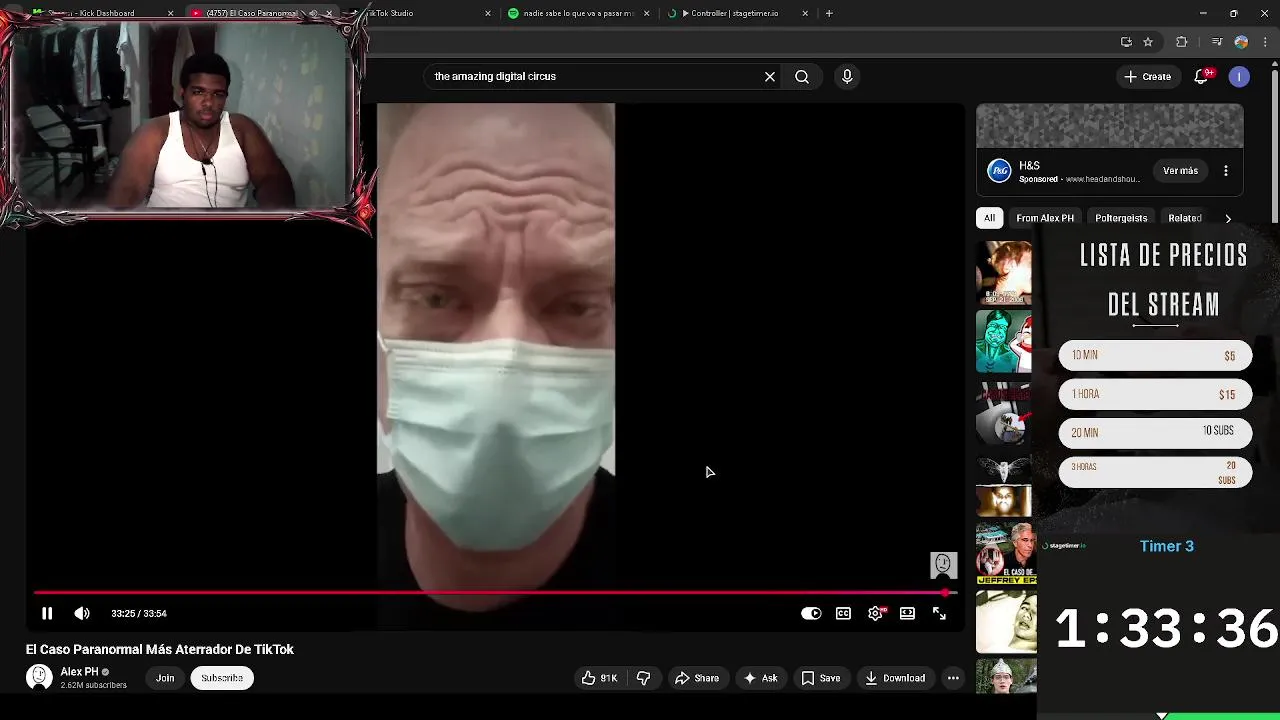
Task: Open the Chrome three-dot menu
Action: tap(1265, 42)
